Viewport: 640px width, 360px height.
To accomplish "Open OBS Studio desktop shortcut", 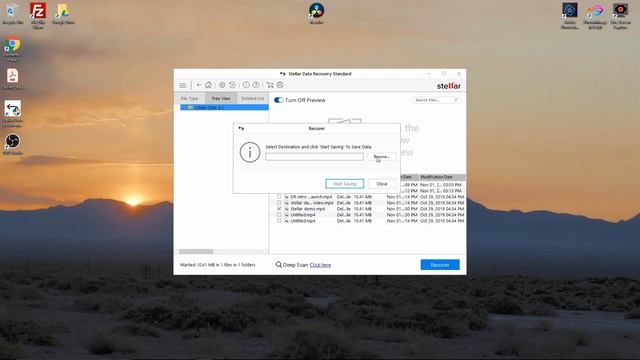I will coord(13,144).
